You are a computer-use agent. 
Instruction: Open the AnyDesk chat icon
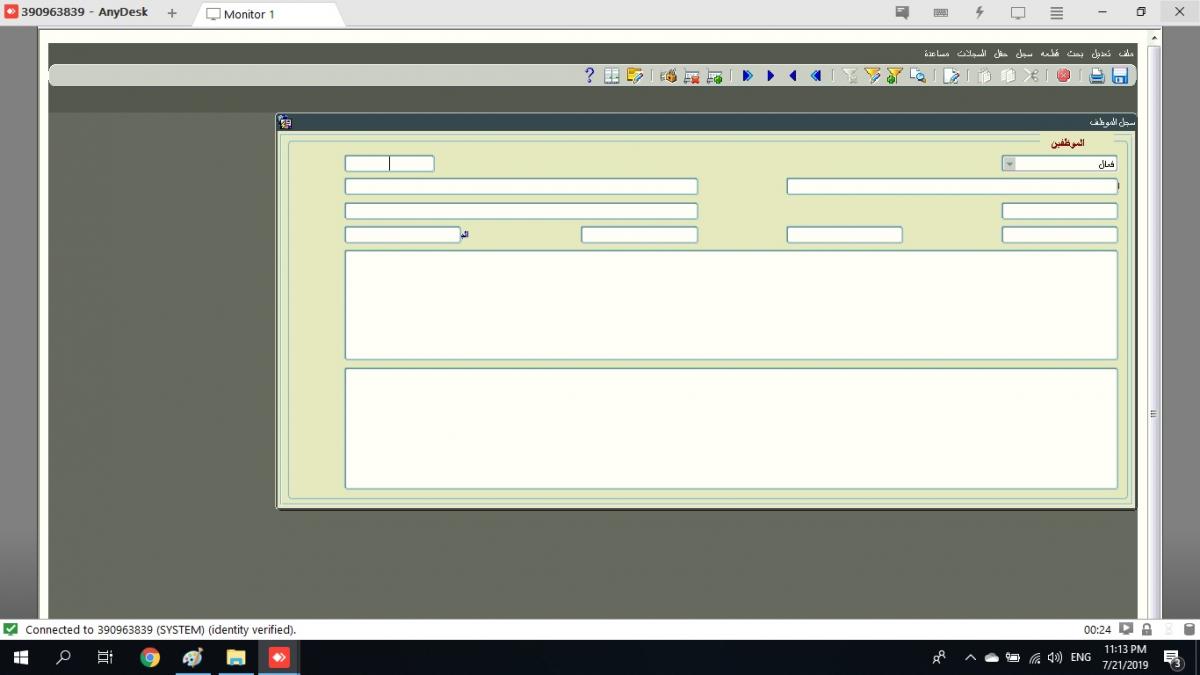902,13
